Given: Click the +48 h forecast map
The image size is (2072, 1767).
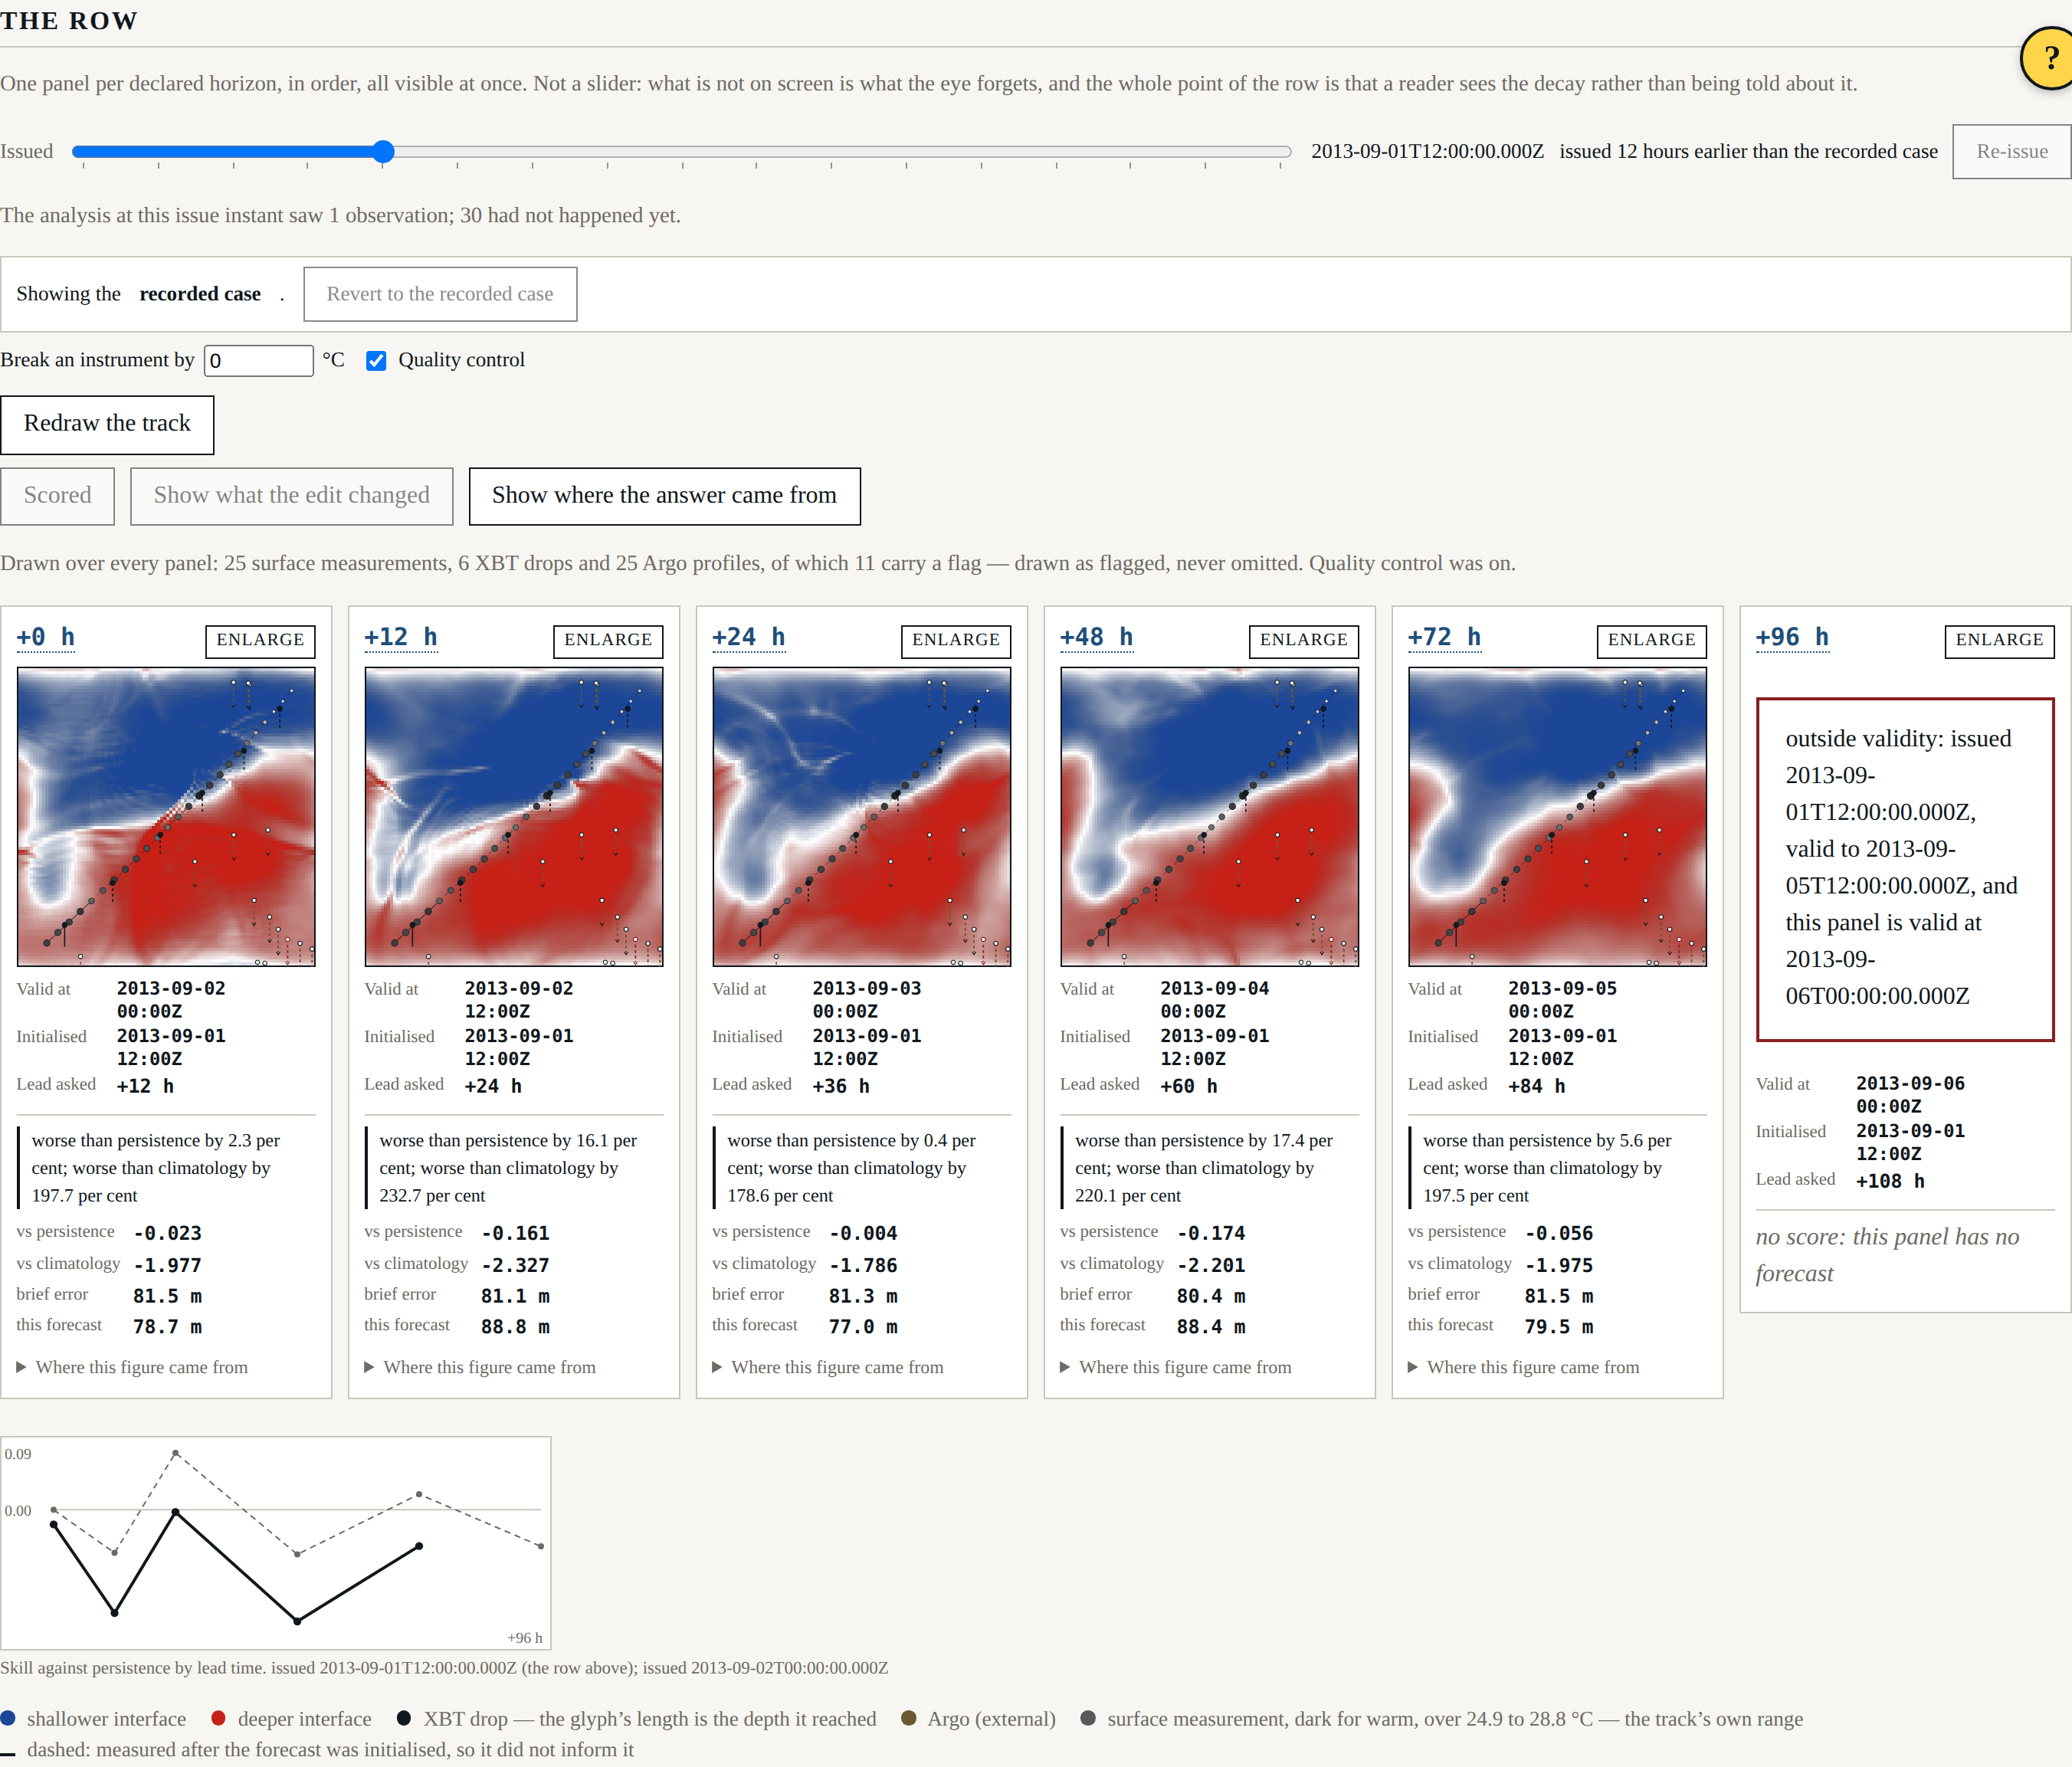Looking at the screenshot, I should 1210,817.
